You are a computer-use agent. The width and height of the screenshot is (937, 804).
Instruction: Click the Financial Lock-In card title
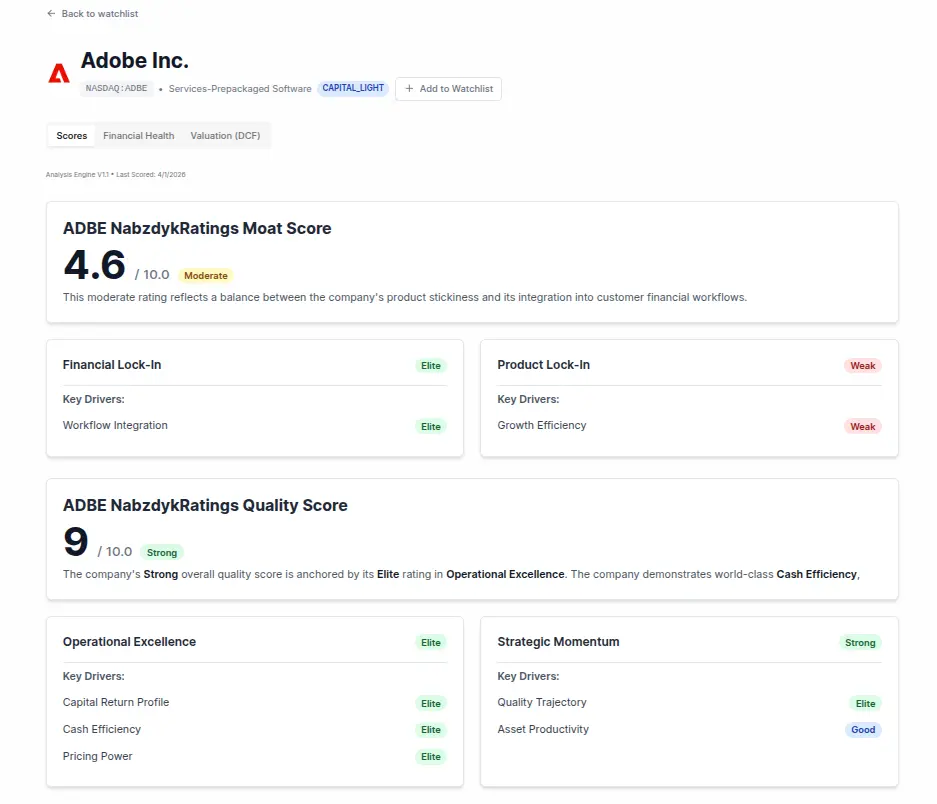click(112, 365)
